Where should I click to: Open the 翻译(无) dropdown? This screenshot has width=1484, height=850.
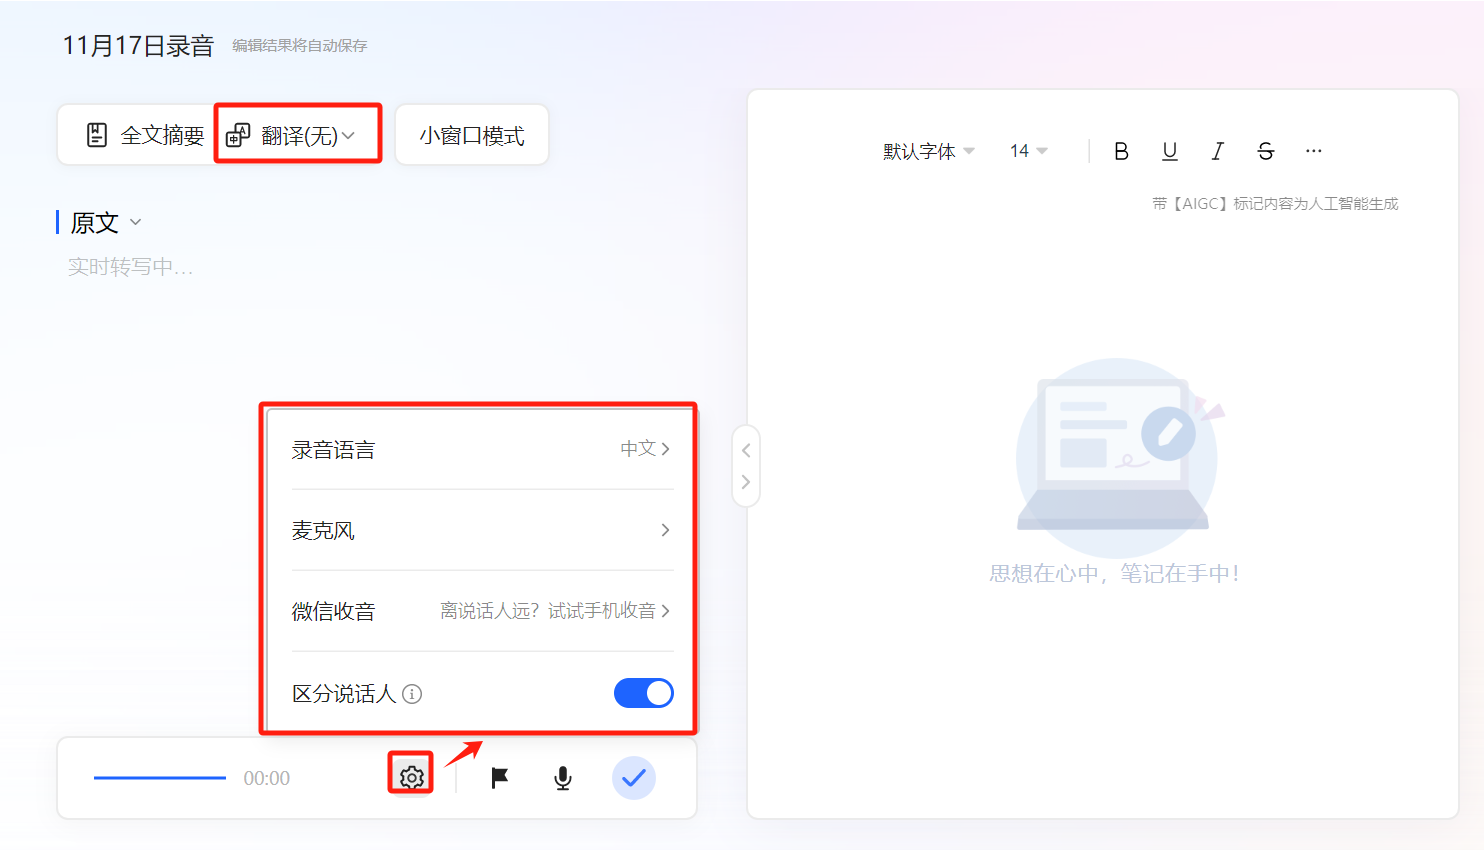pos(298,135)
